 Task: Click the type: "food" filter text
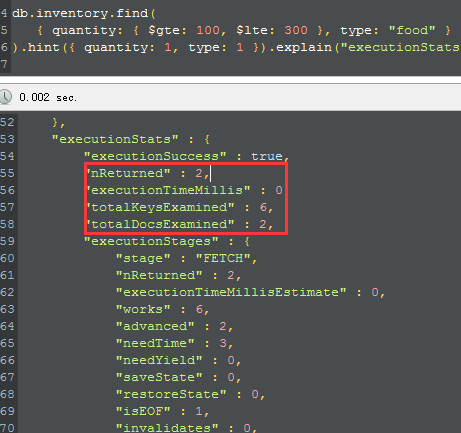tap(388, 30)
